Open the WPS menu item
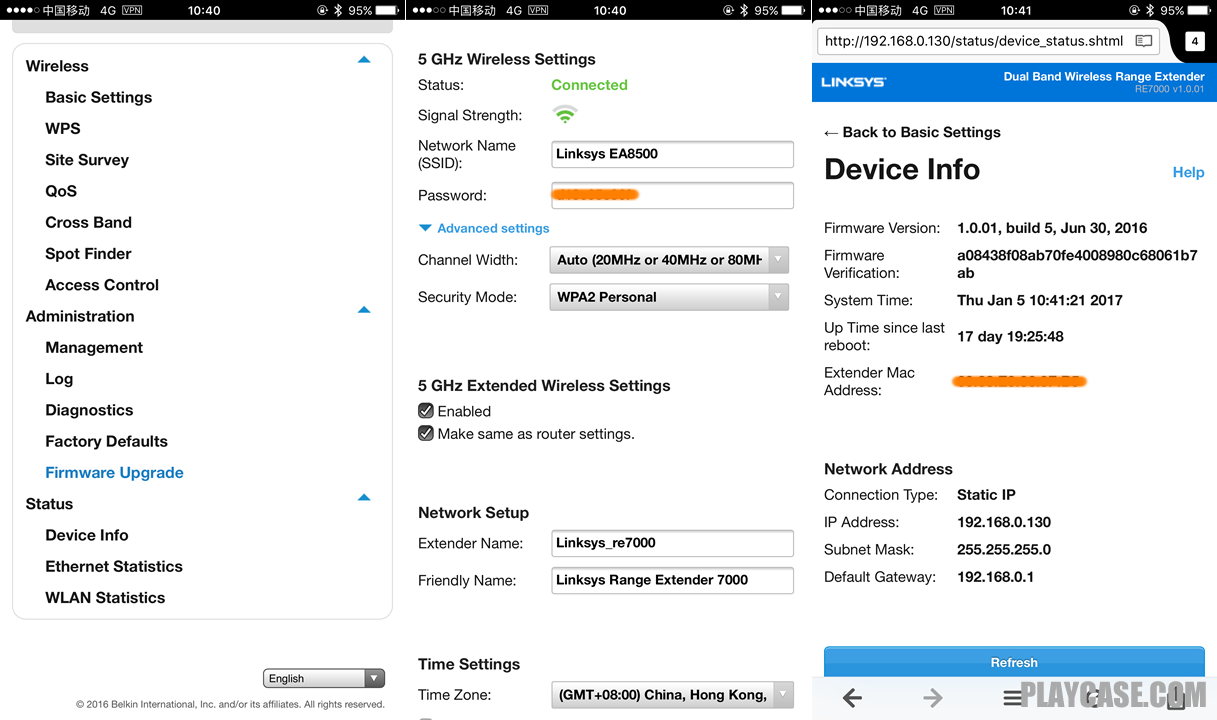The width and height of the screenshot is (1217, 720). click(63, 128)
